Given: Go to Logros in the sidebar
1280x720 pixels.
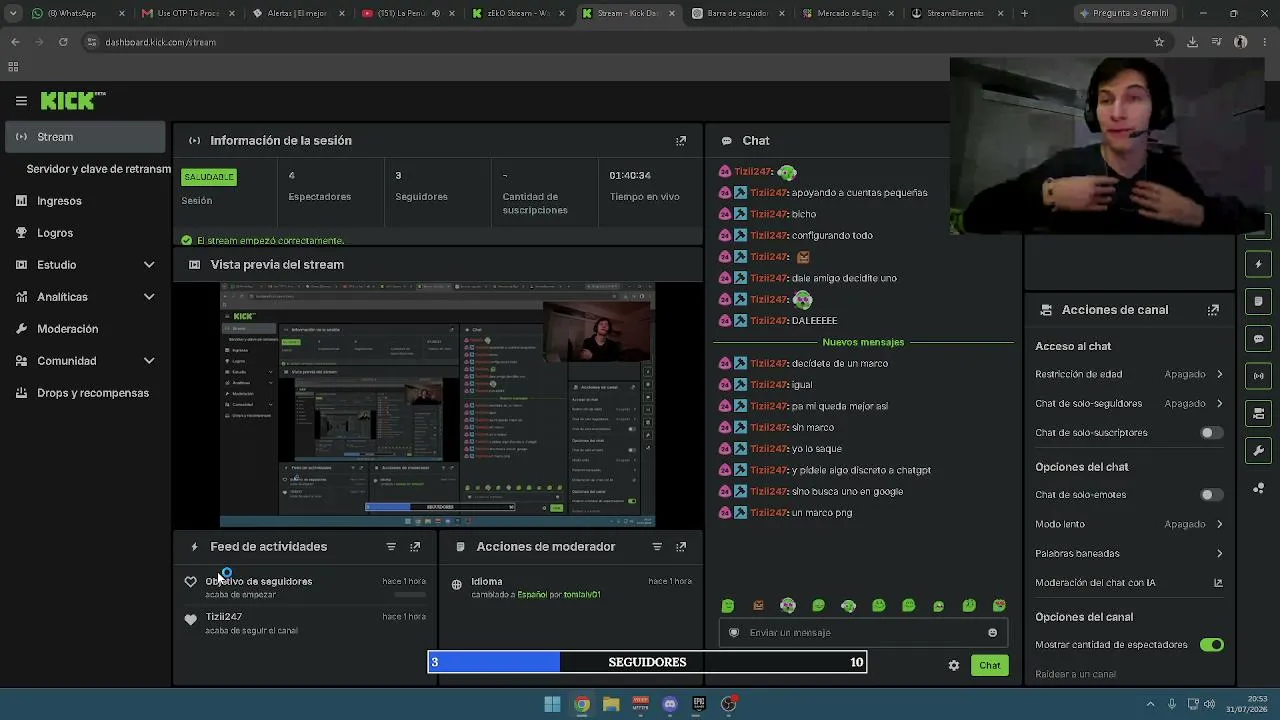Looking at the screenshot, I should (x=85, y=233).
